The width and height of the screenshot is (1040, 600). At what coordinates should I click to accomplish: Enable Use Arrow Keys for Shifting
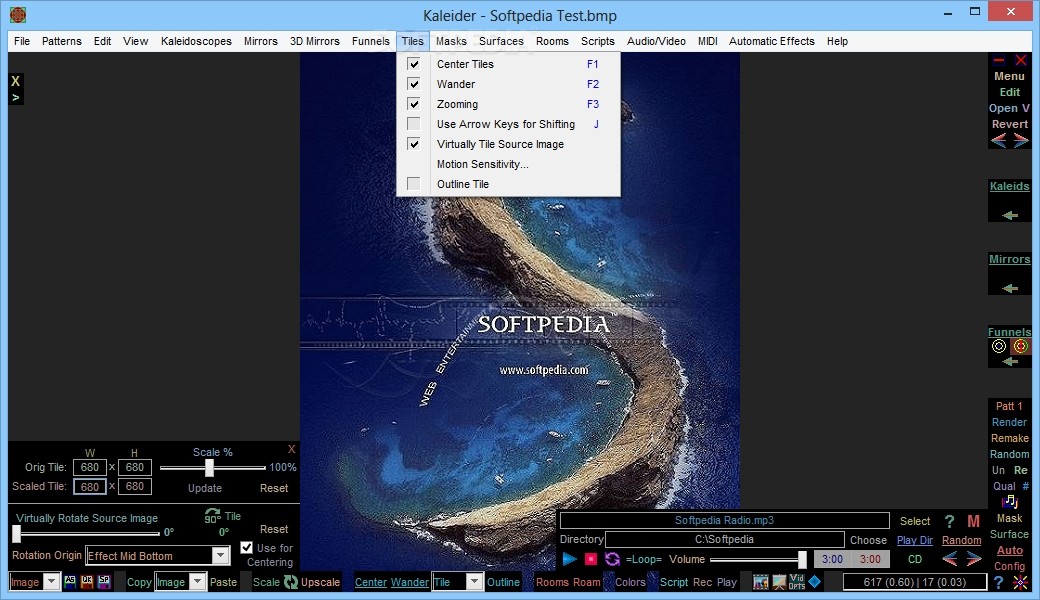(413, 124)
